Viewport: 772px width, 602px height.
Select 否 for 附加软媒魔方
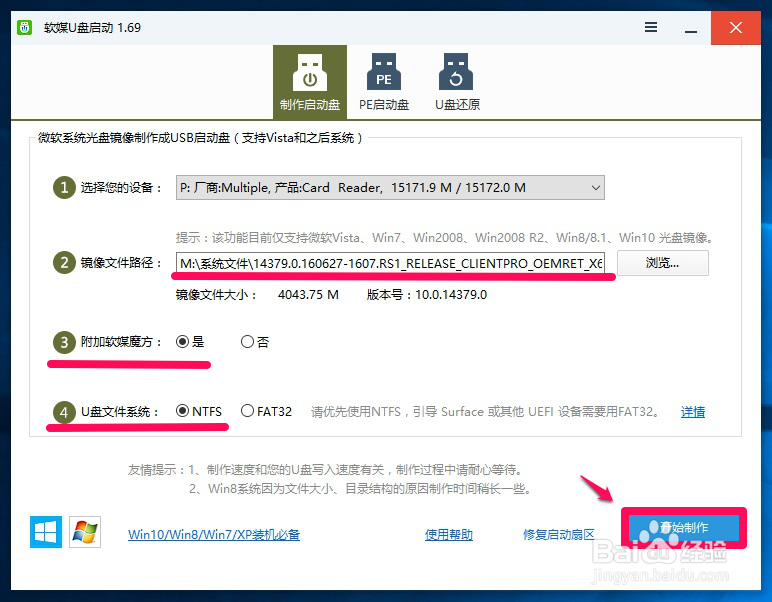point(255,342)
